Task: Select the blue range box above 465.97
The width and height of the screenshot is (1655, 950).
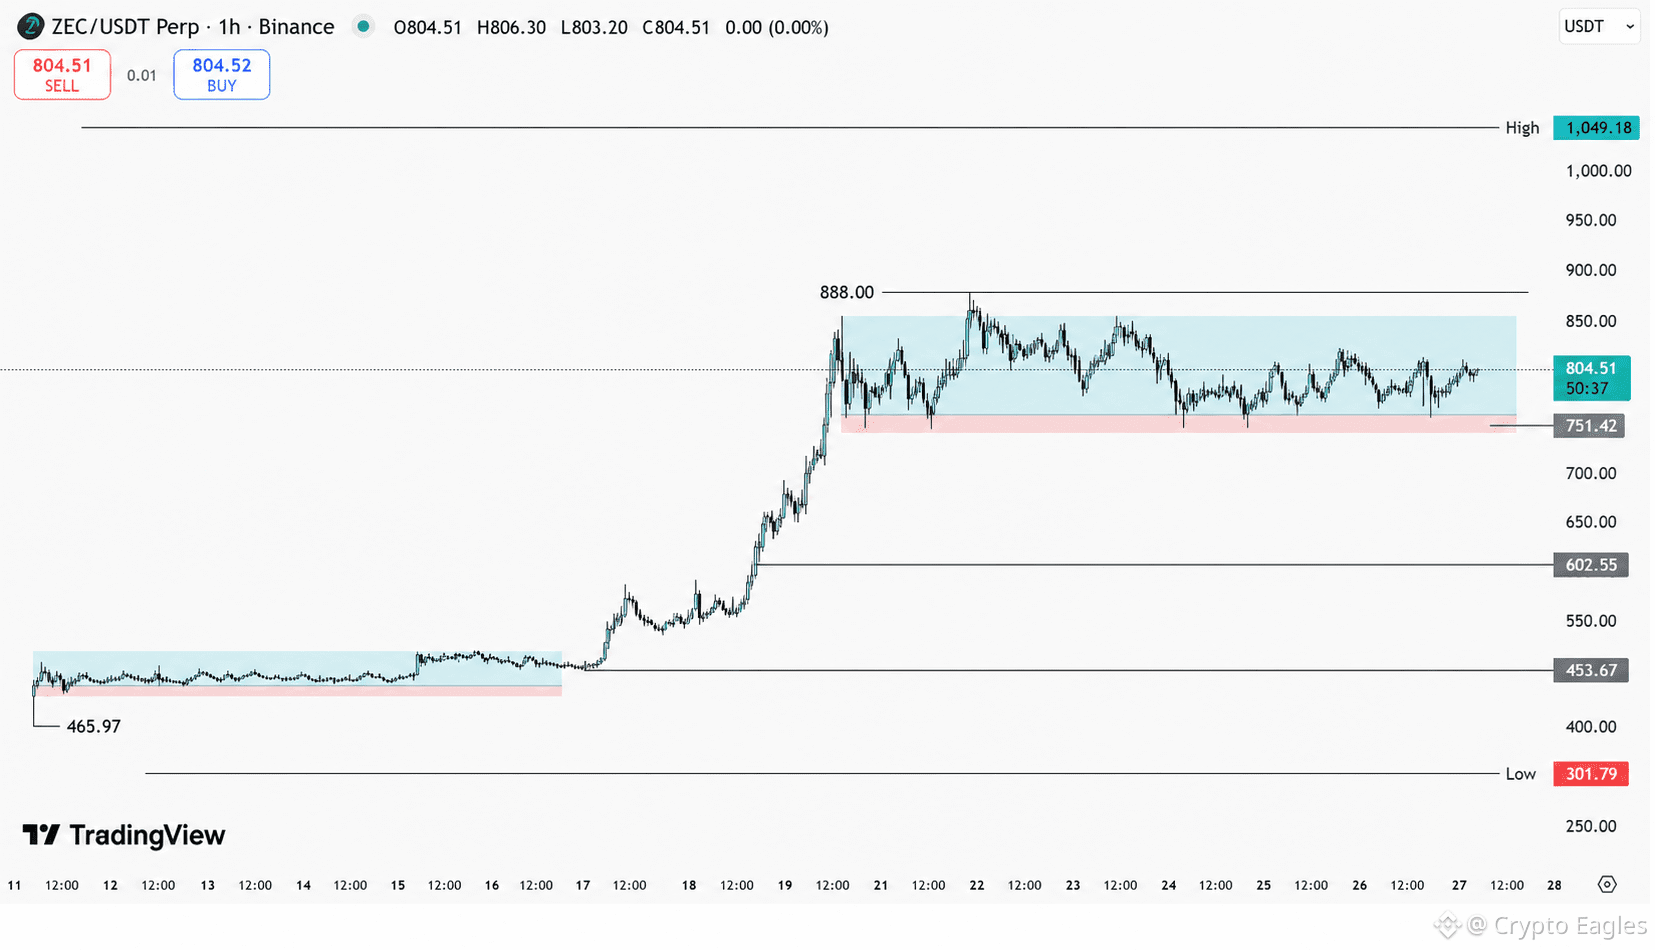Action: click(297, 669)
